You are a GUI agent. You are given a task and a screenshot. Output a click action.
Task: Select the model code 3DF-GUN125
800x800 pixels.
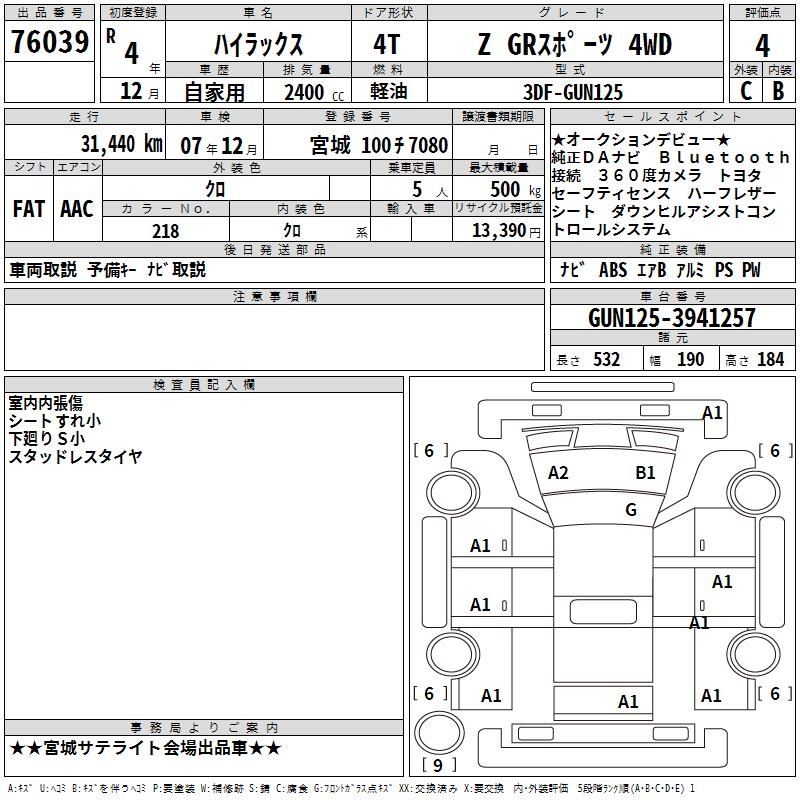(573, 92)
